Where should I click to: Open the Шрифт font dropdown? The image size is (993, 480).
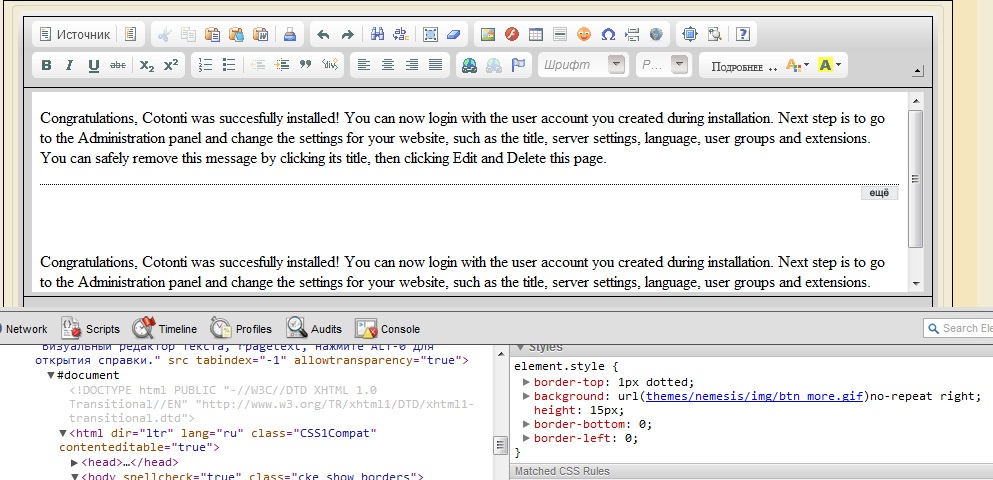click(583, 65)
